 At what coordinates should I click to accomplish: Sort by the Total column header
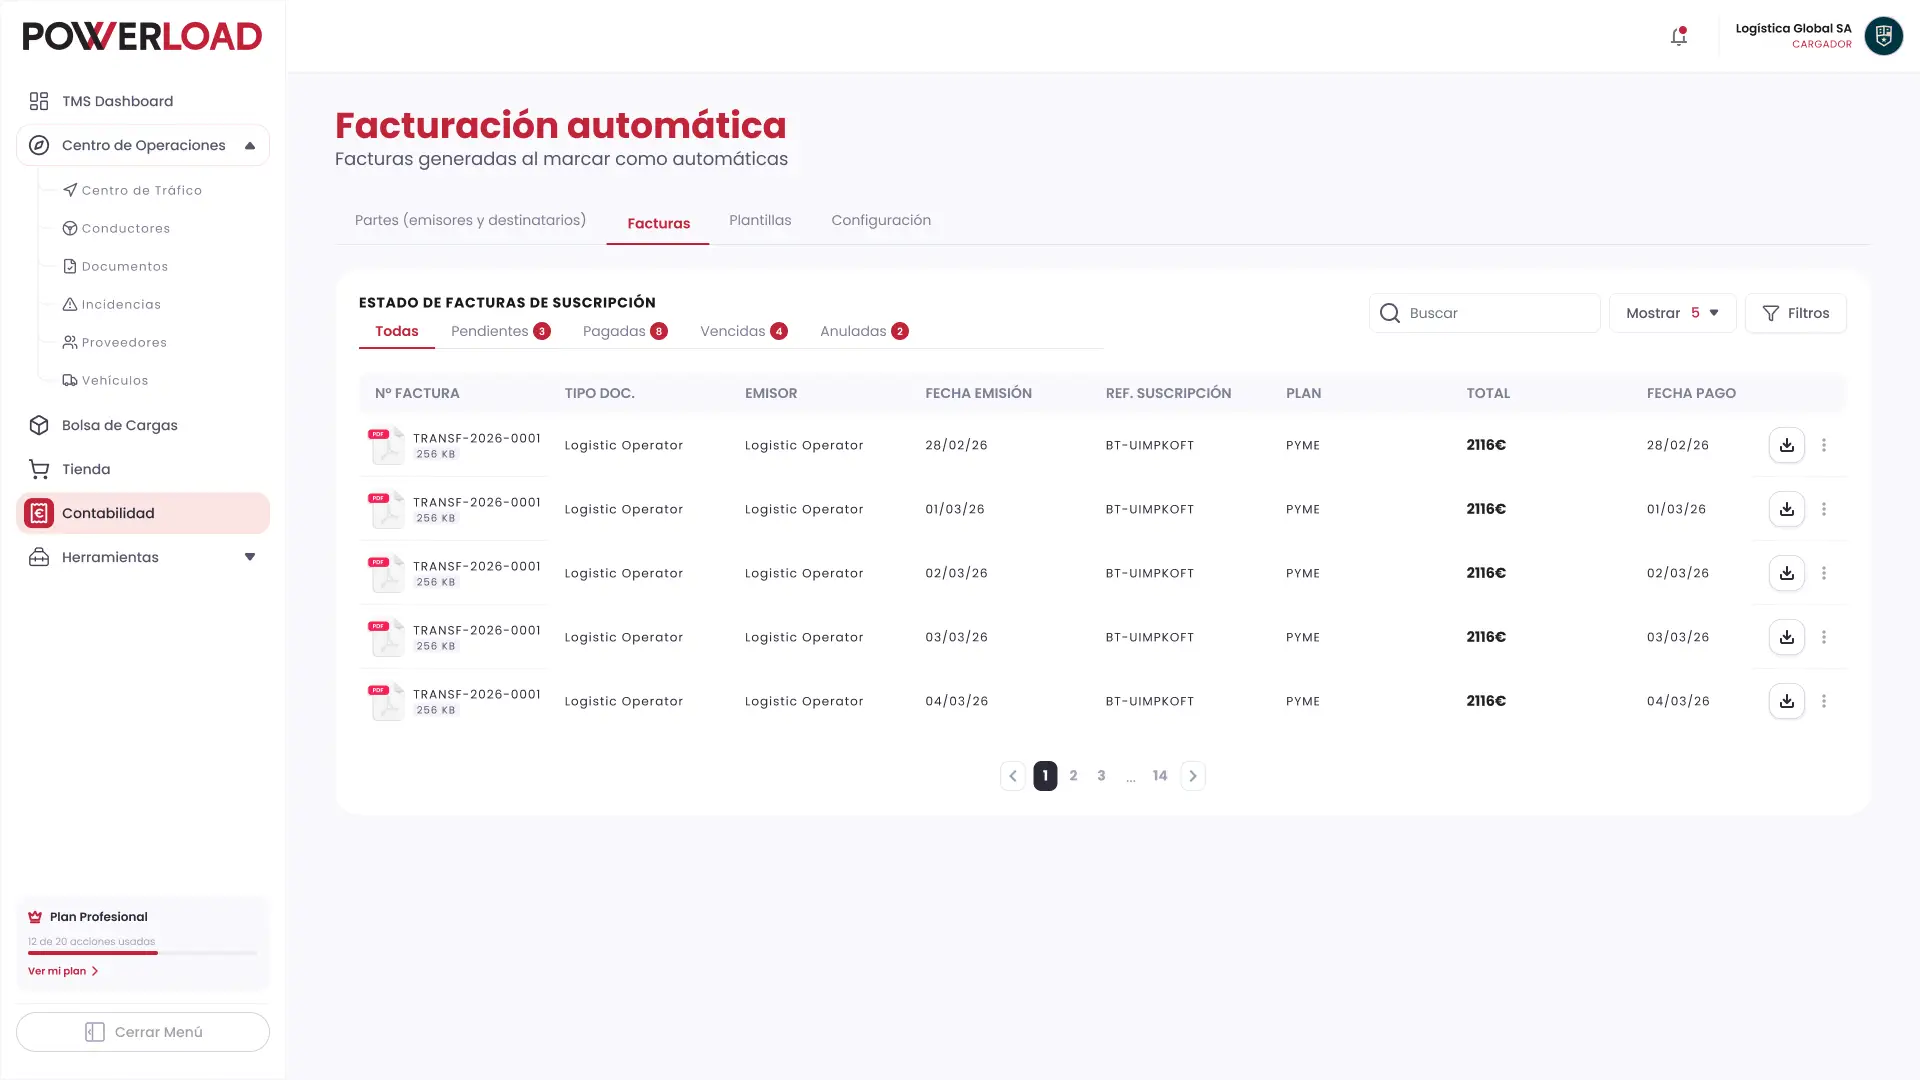1488,393
